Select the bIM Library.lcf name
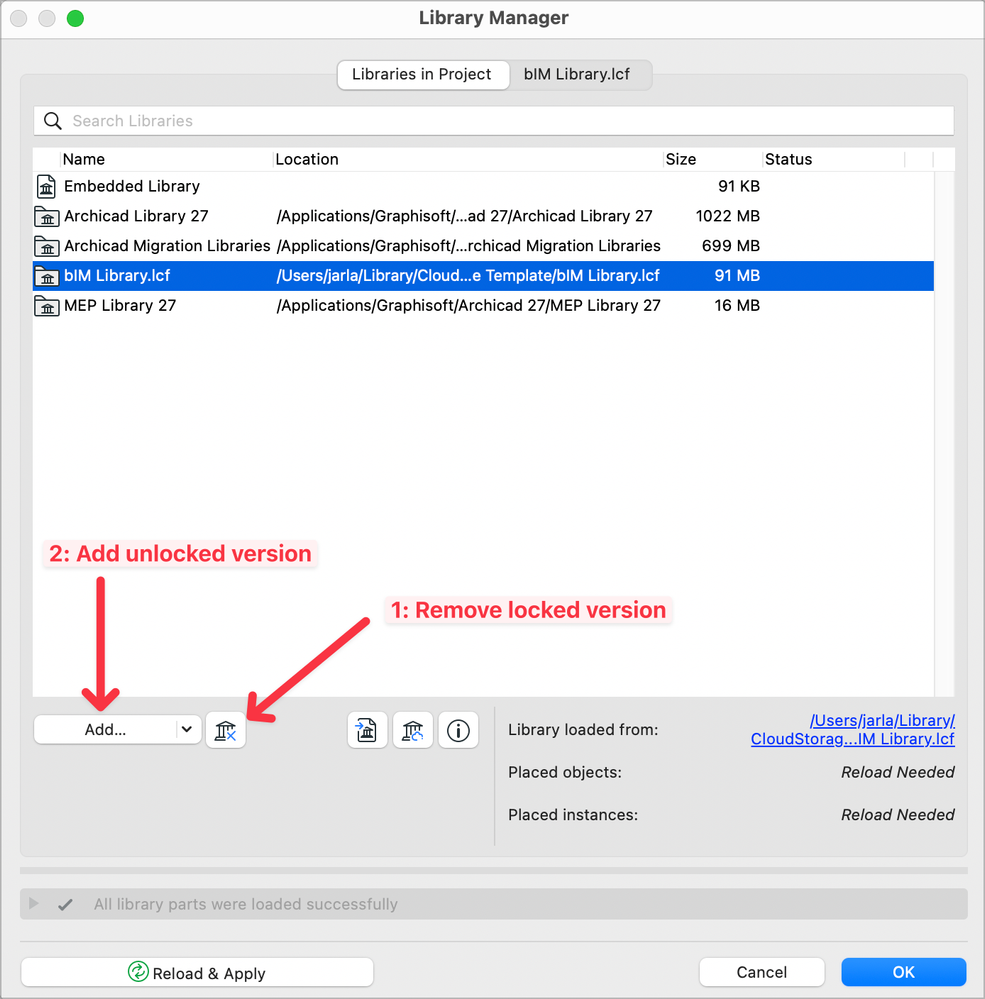Image resolution: width=985 pixels, height=999 pixels. click(x=117, y=276)
